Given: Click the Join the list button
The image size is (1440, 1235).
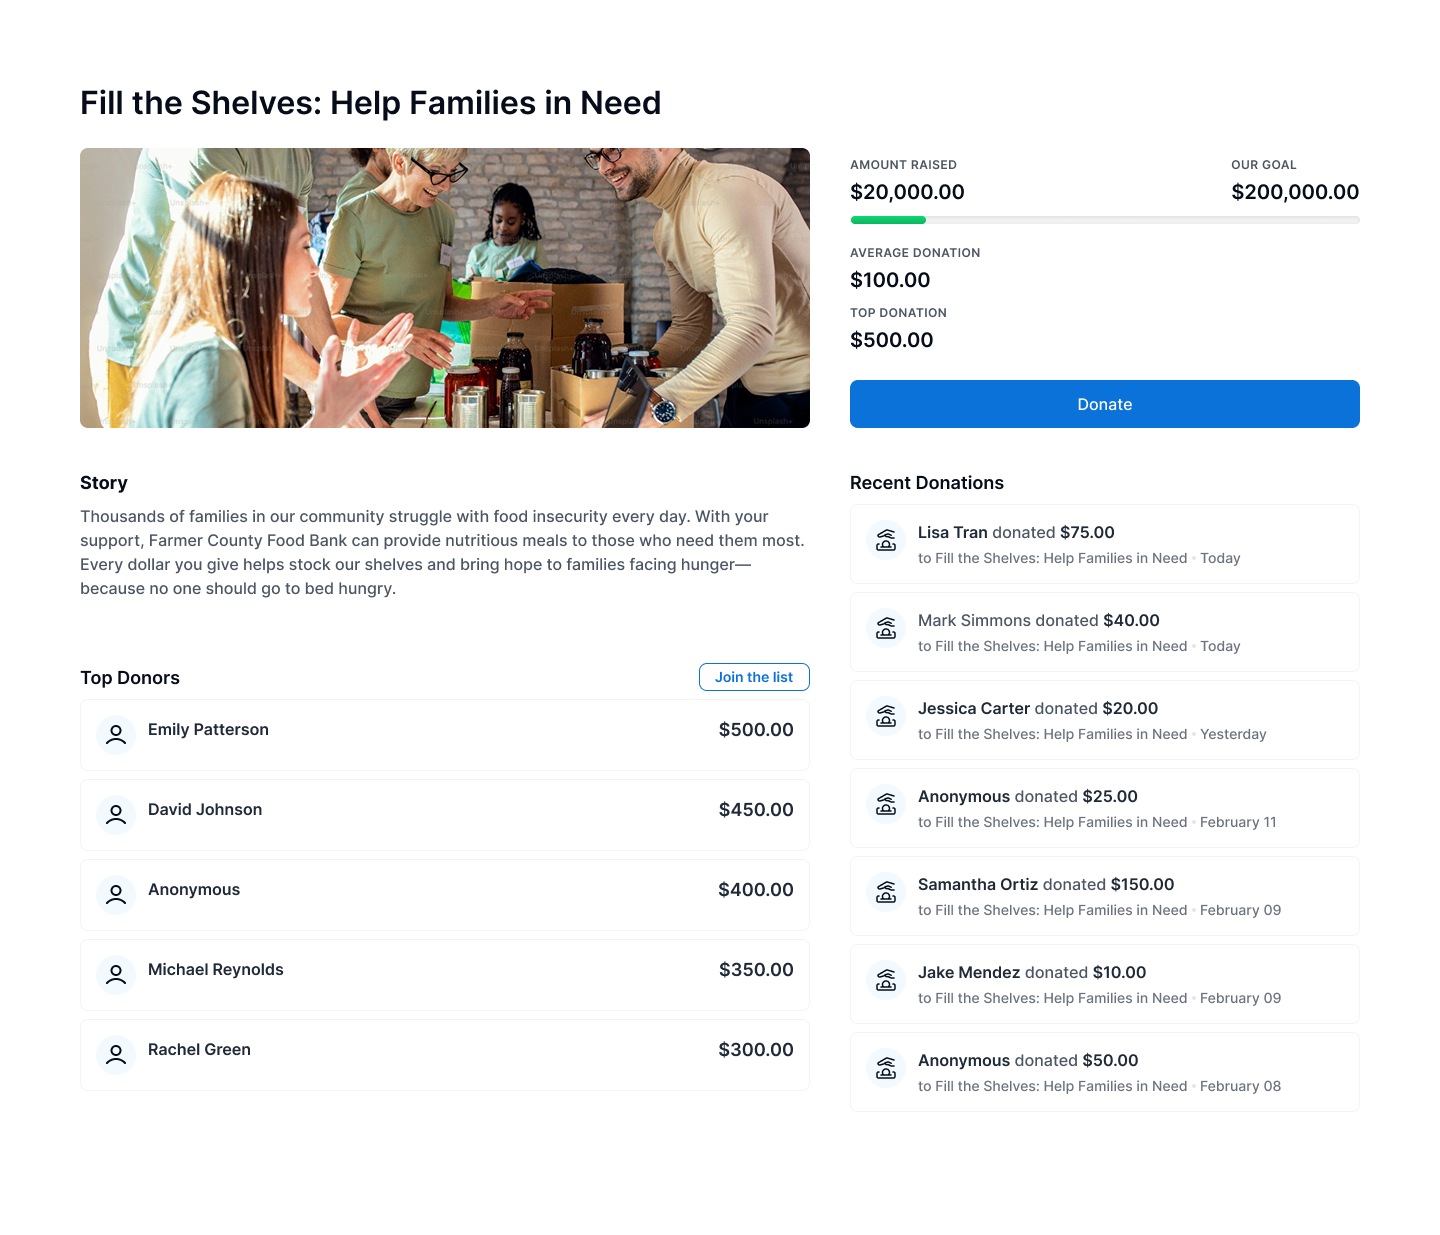Looking at the screenshot, I should click(x=754, y=677).
